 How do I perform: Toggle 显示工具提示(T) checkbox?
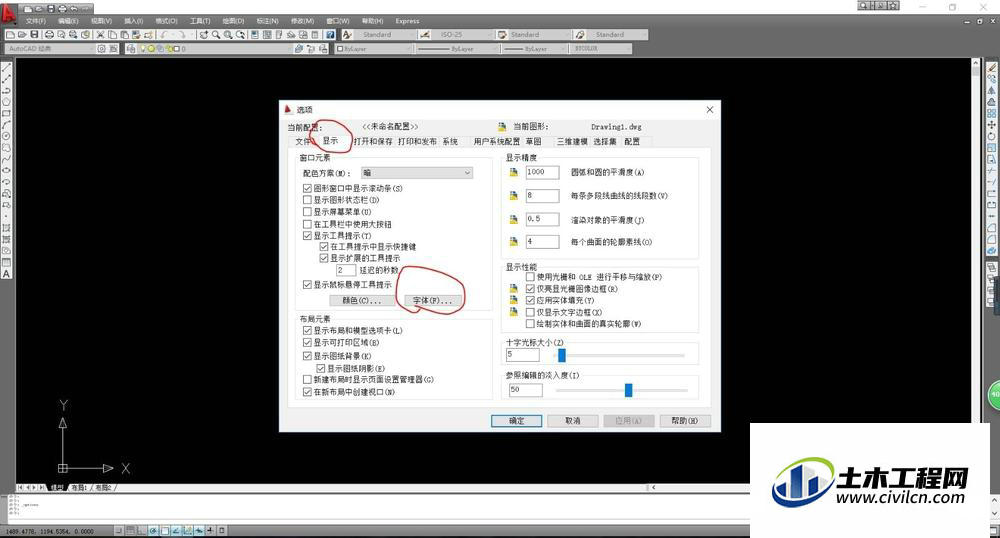point(307,236)
